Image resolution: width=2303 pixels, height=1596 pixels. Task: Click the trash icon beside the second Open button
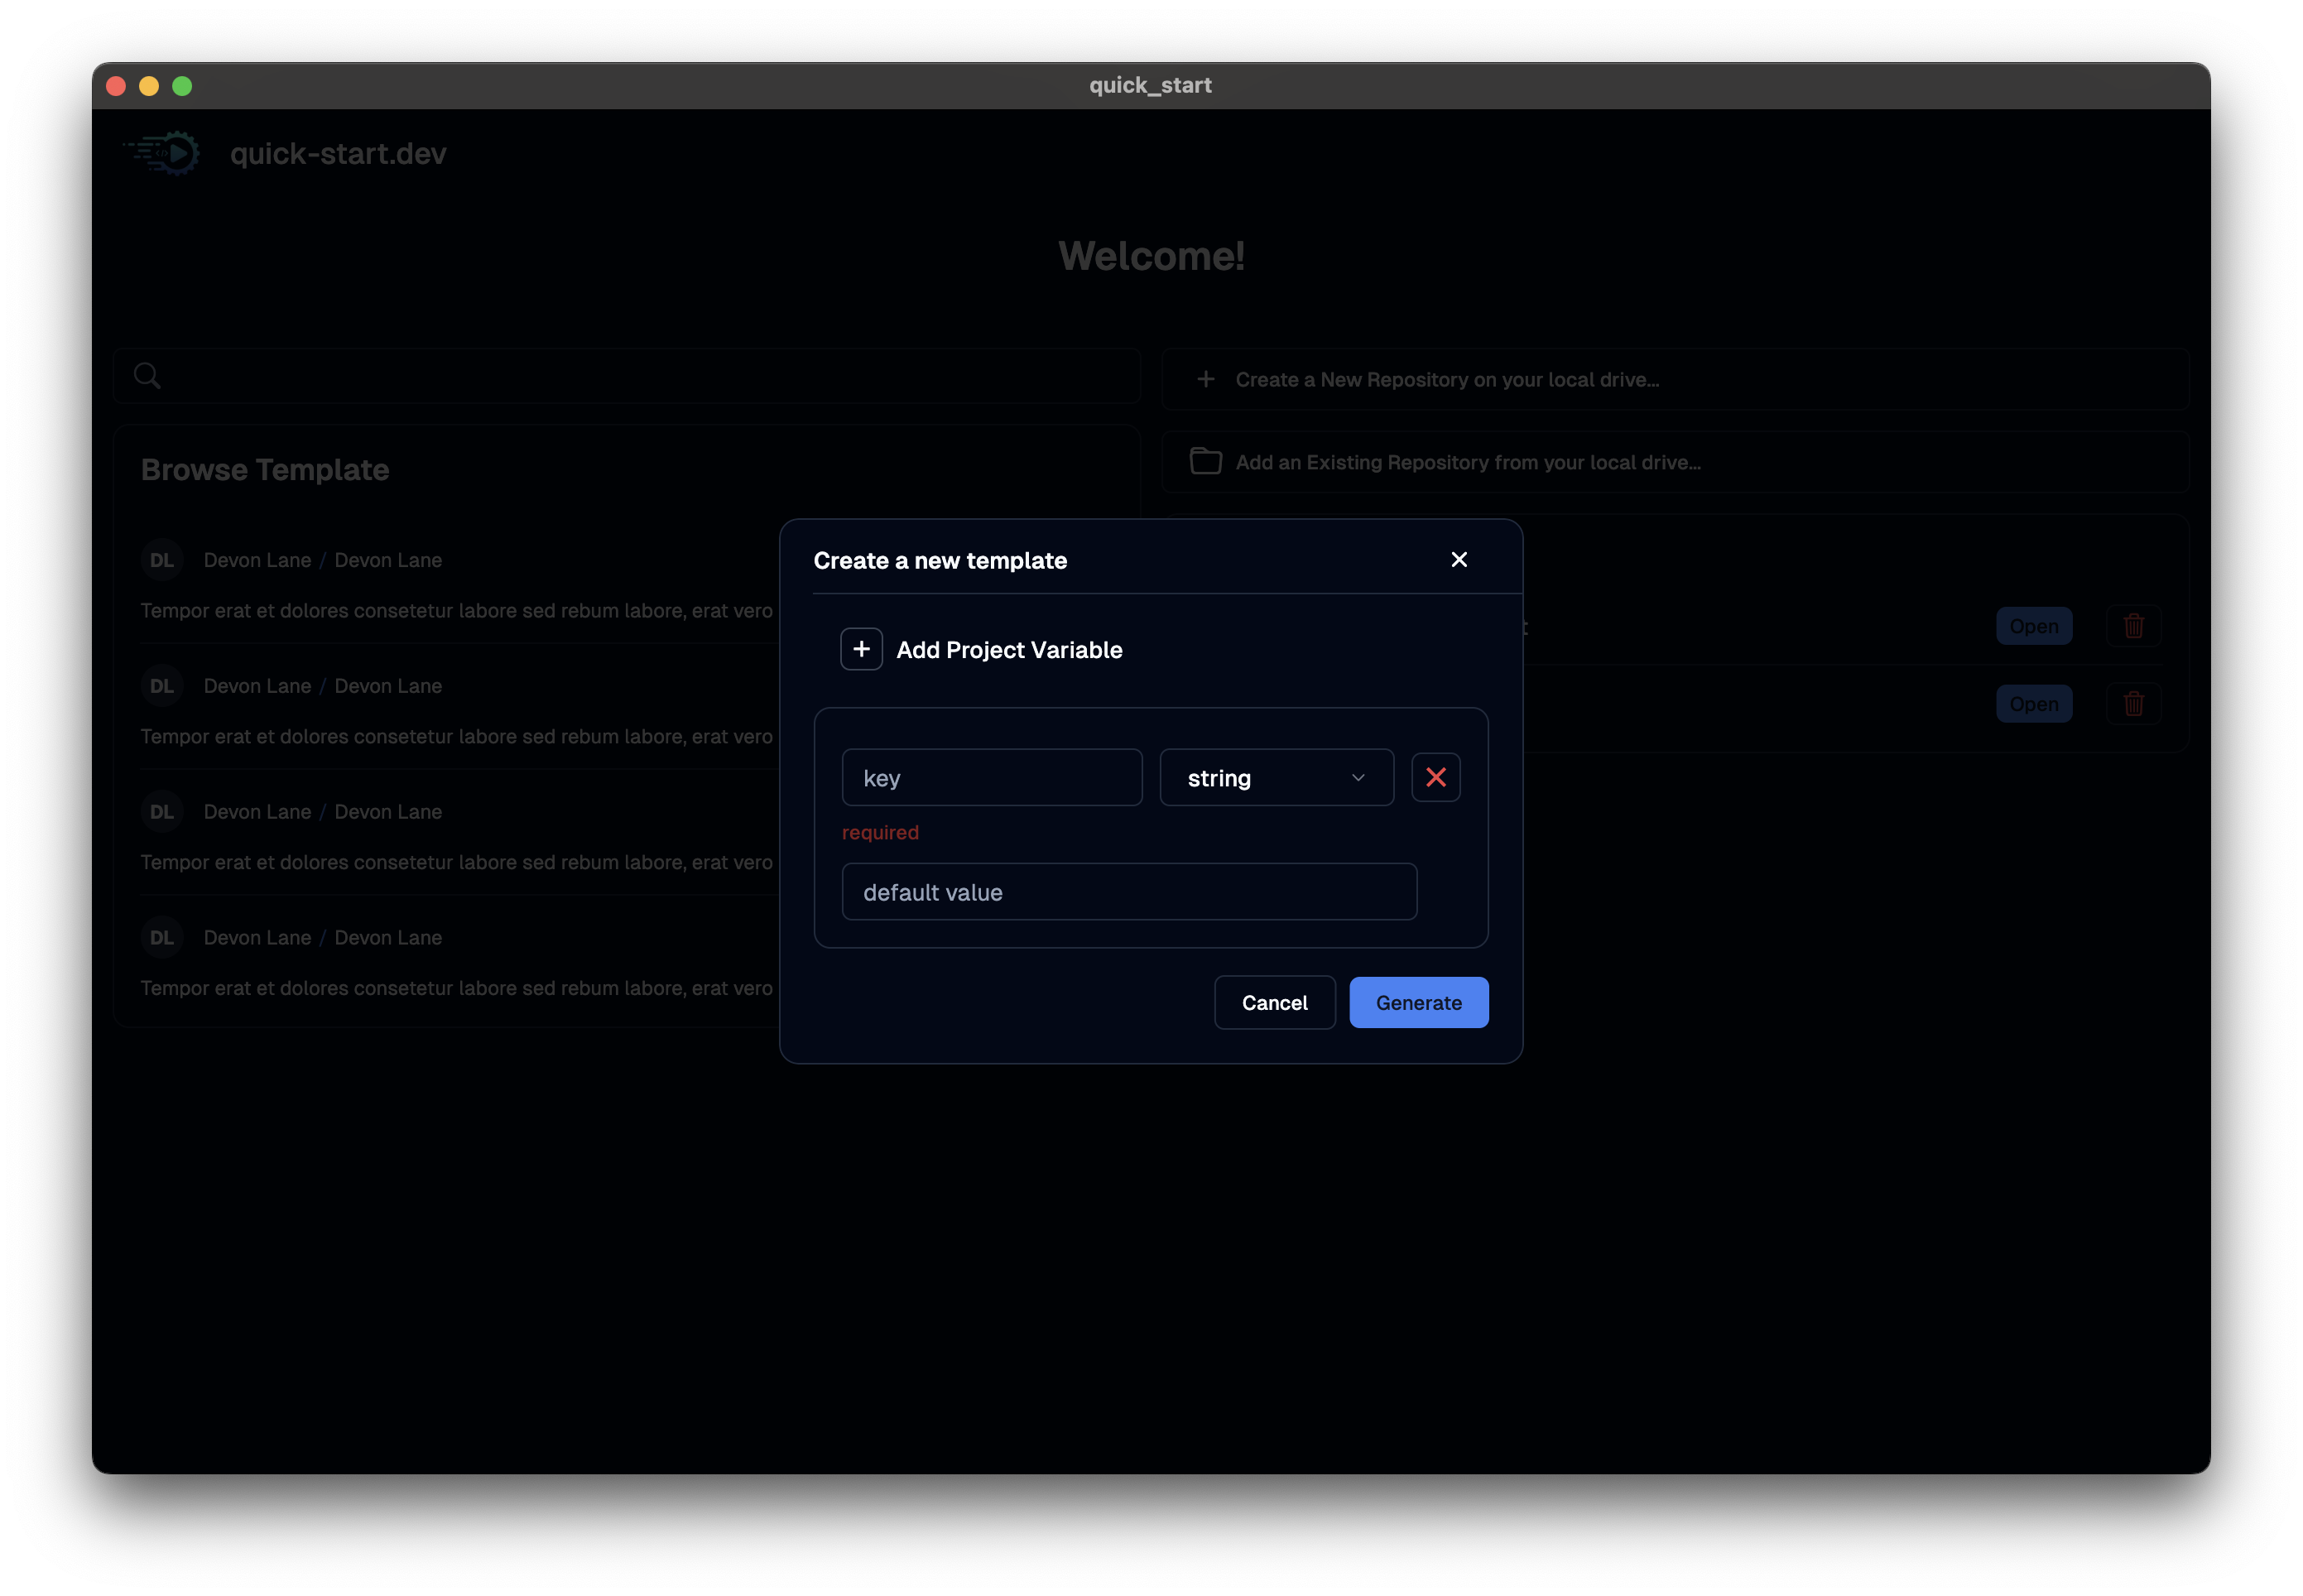pos(2133,703)
